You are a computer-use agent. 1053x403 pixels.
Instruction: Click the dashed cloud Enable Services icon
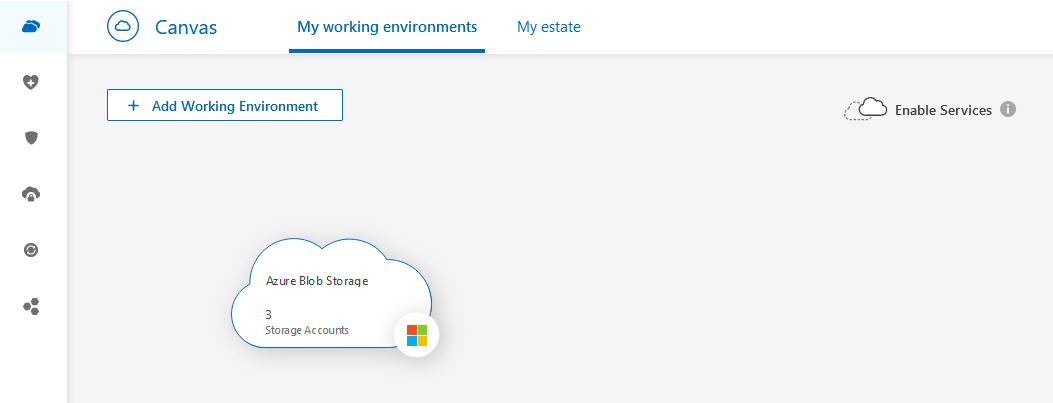pyautogui.click(x=866, y=109)
